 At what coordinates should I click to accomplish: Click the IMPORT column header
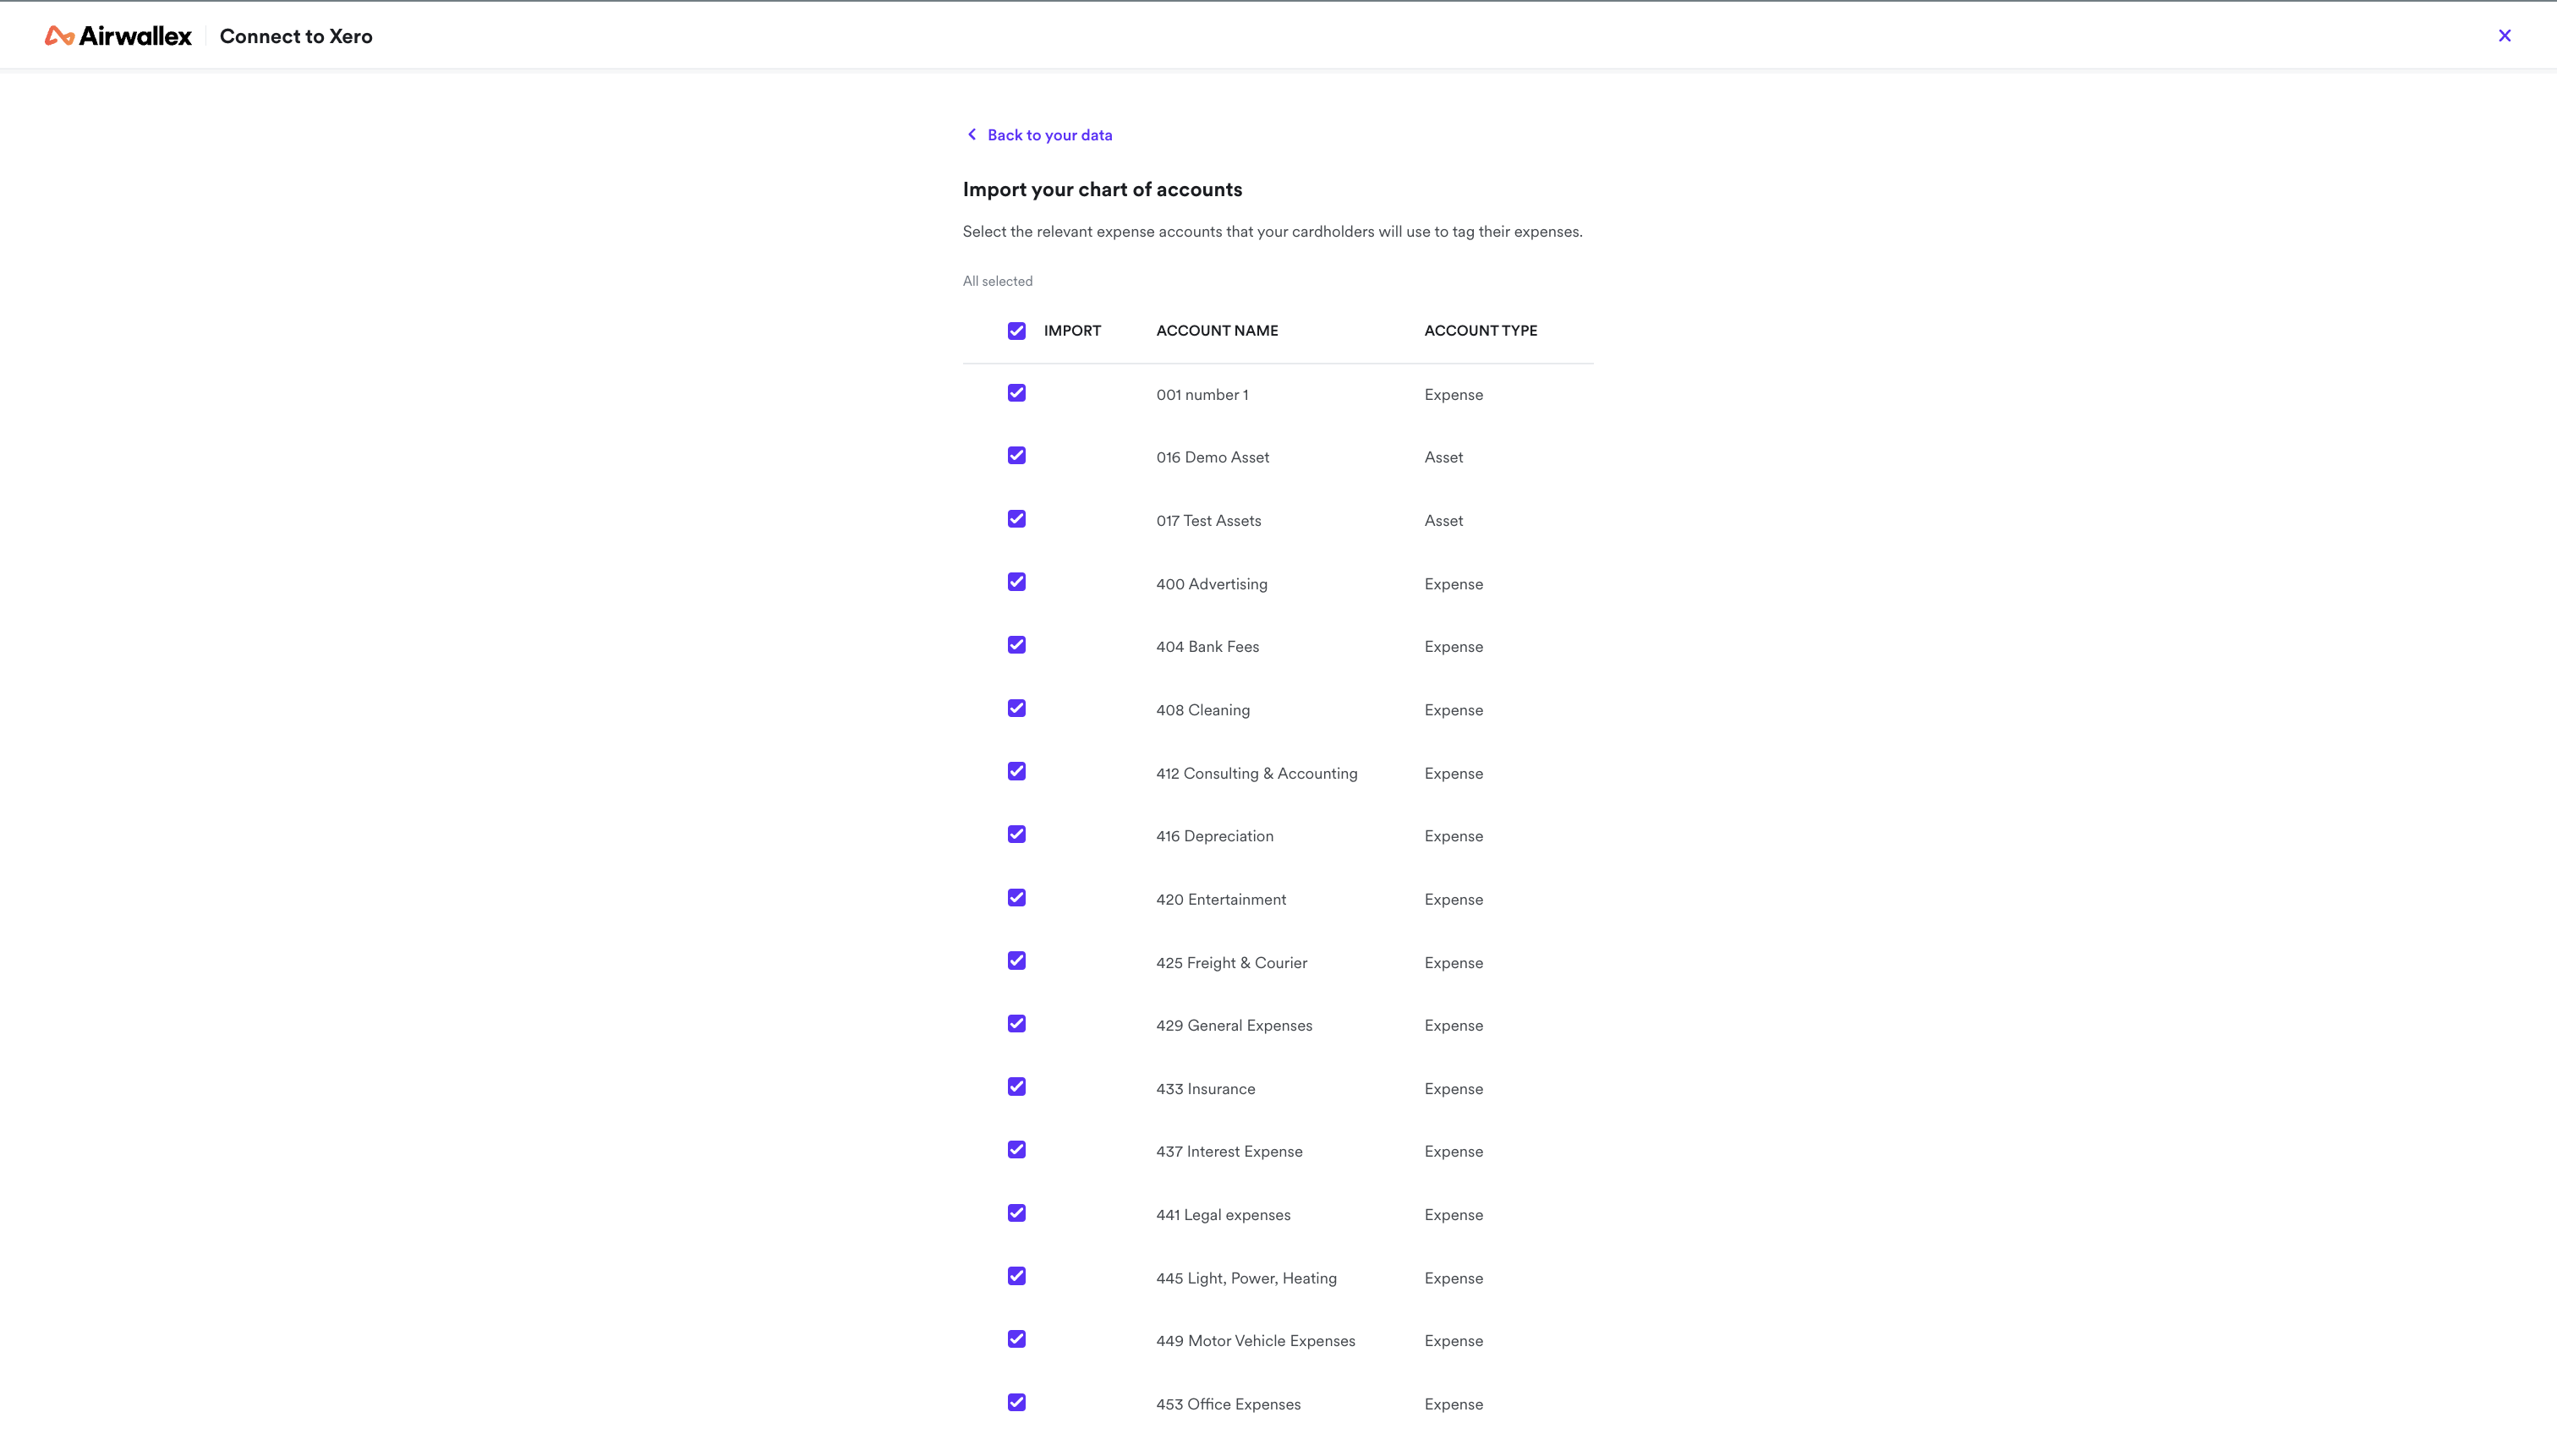click(x=1072, y=331)
